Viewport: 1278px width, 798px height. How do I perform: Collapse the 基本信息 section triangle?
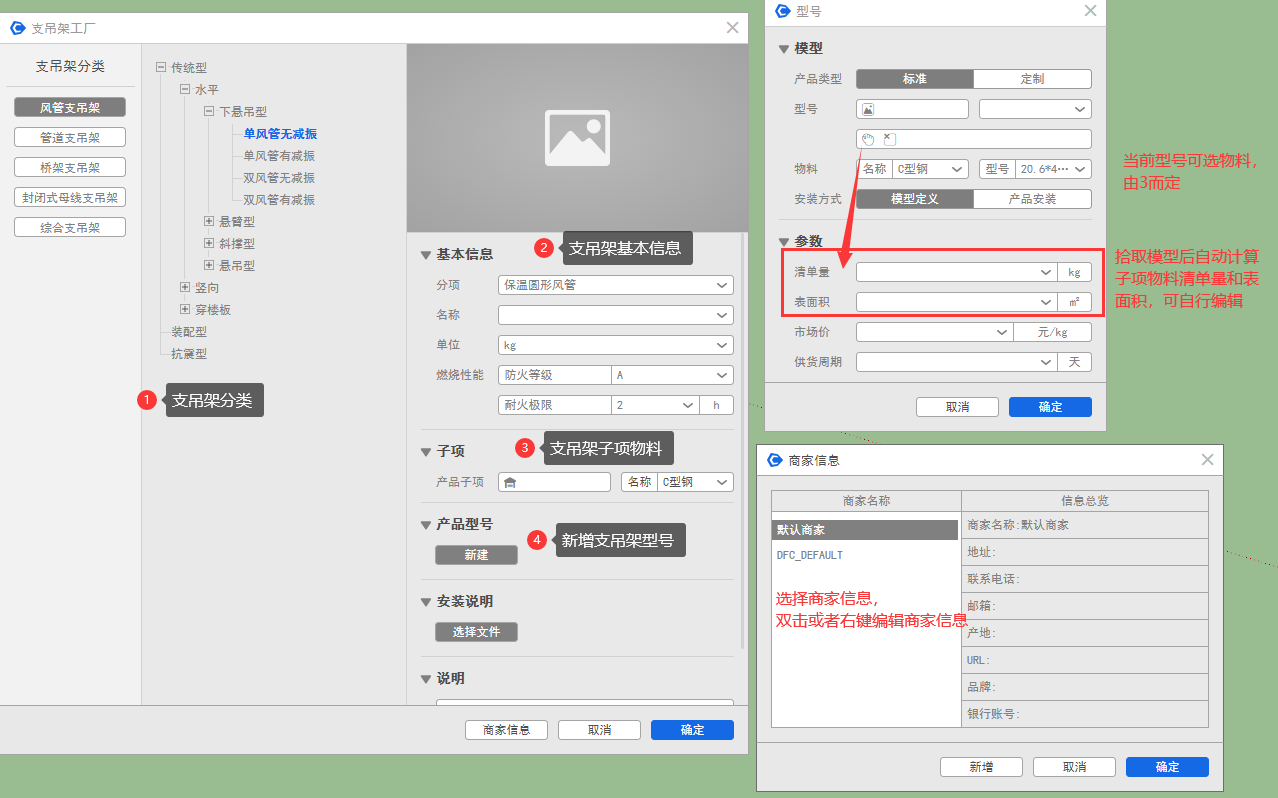click(x=426, y=254)
